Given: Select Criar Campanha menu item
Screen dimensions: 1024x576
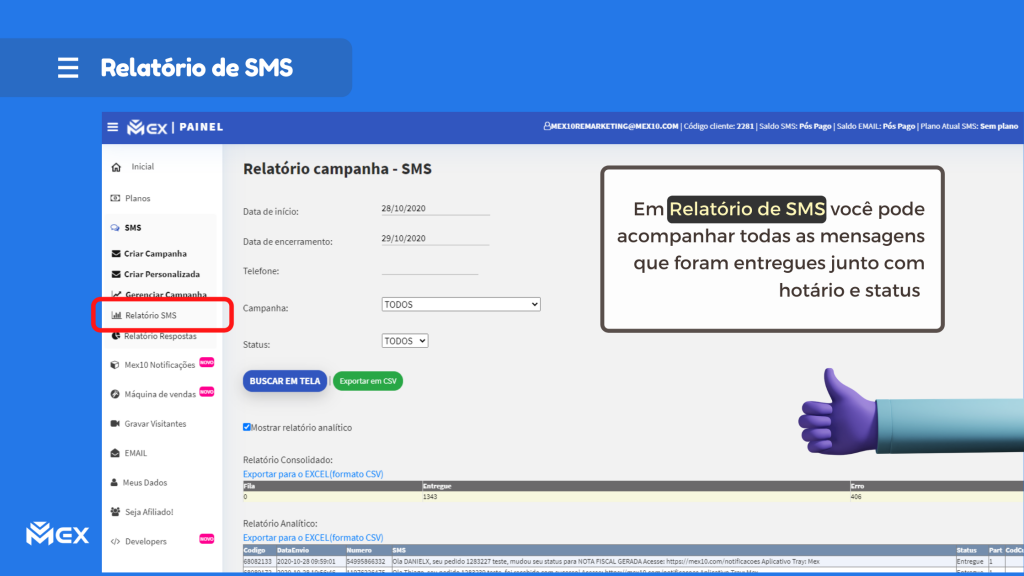Looking at the screenshot, I should (x=155, y=253).
